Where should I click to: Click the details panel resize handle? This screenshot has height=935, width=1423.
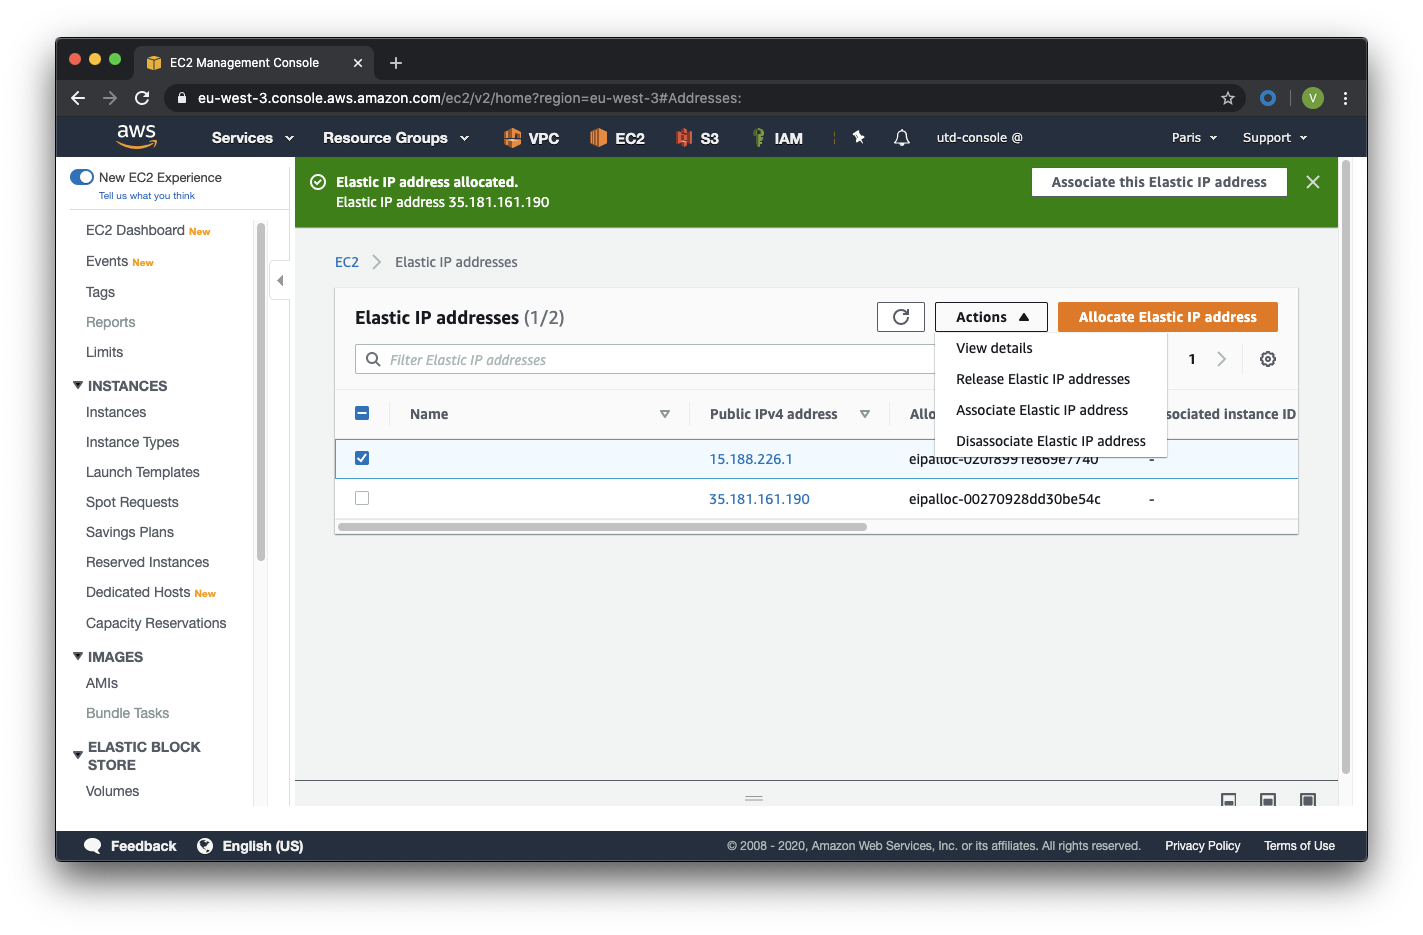click(754, 798)
